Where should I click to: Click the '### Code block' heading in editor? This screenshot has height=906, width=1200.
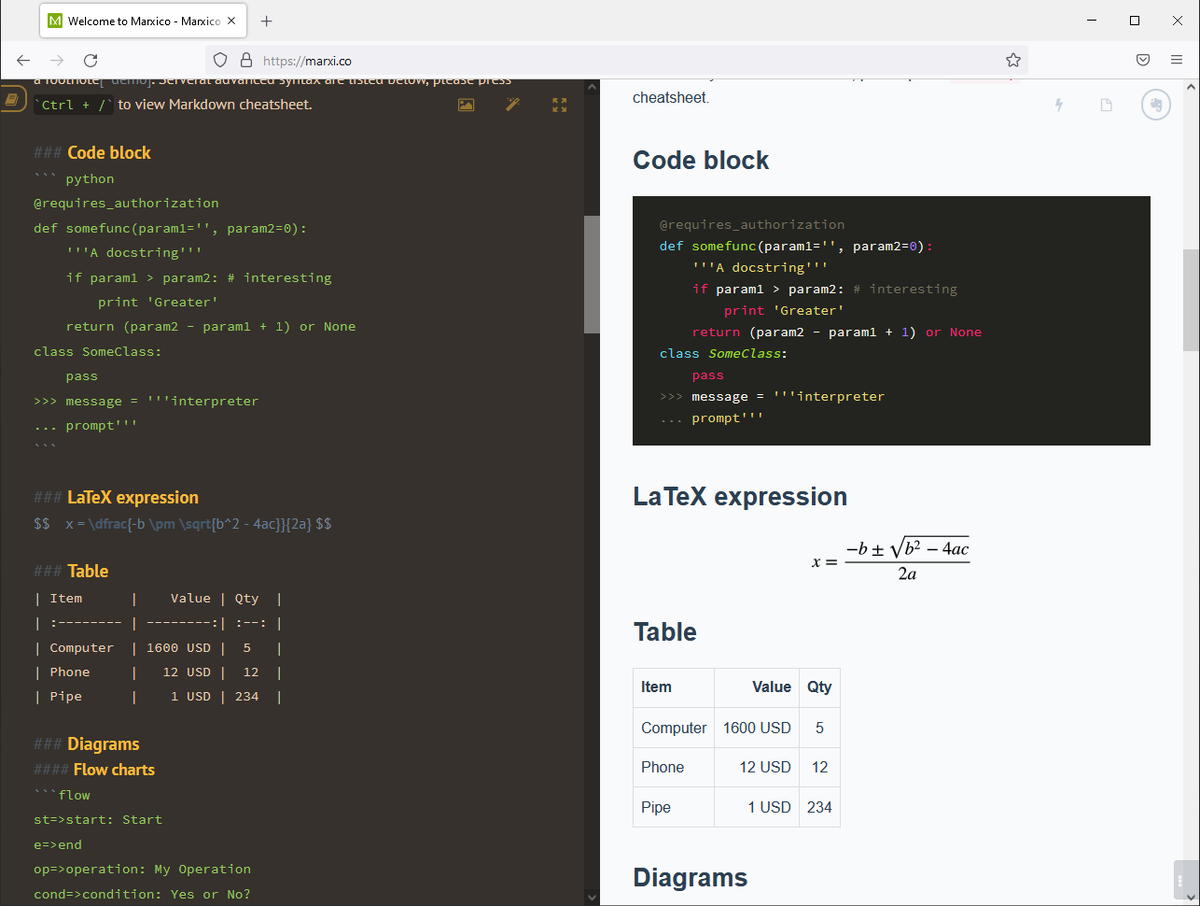coord(92,153)
